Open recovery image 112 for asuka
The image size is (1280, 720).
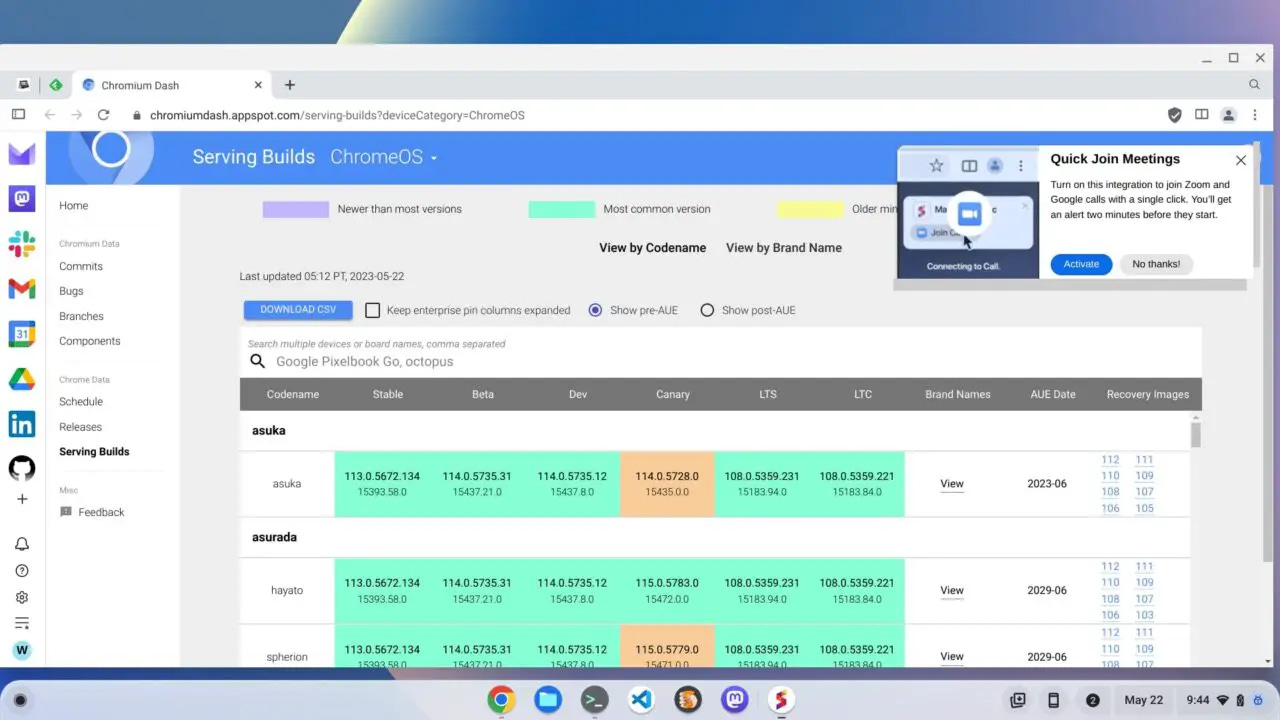point(1110,460)
